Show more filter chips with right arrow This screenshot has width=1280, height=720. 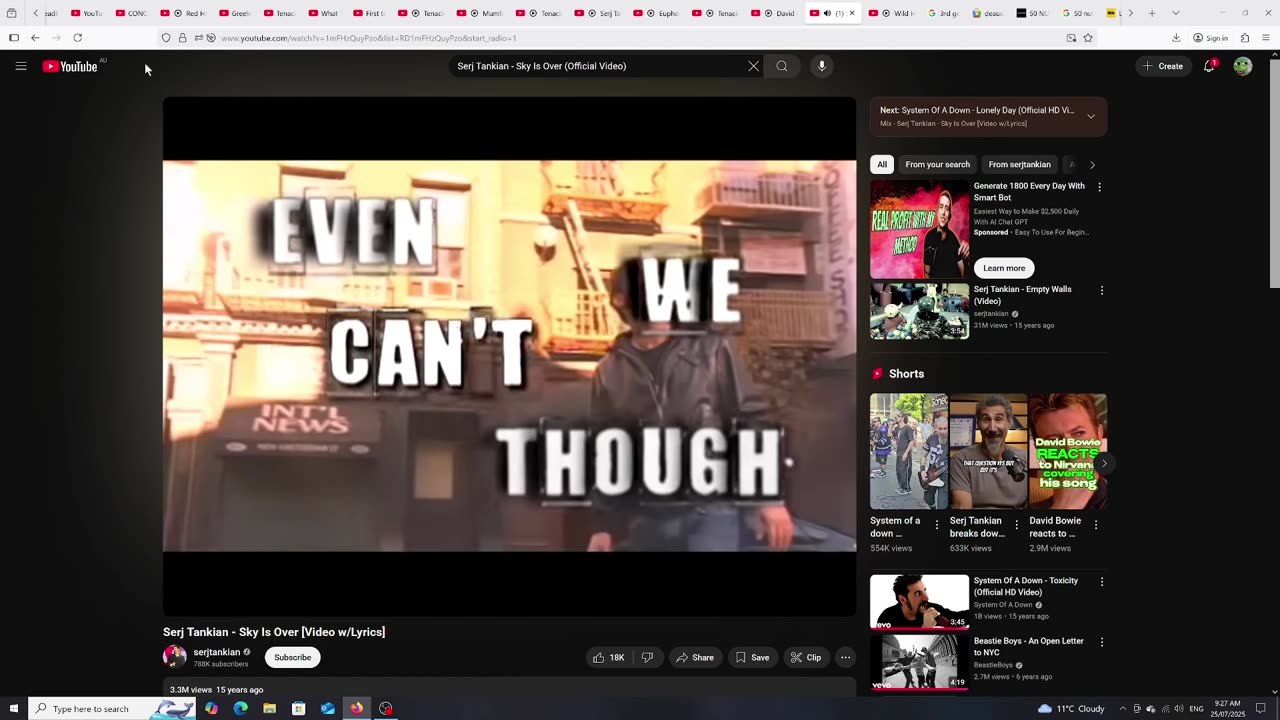click(1092, 165)
